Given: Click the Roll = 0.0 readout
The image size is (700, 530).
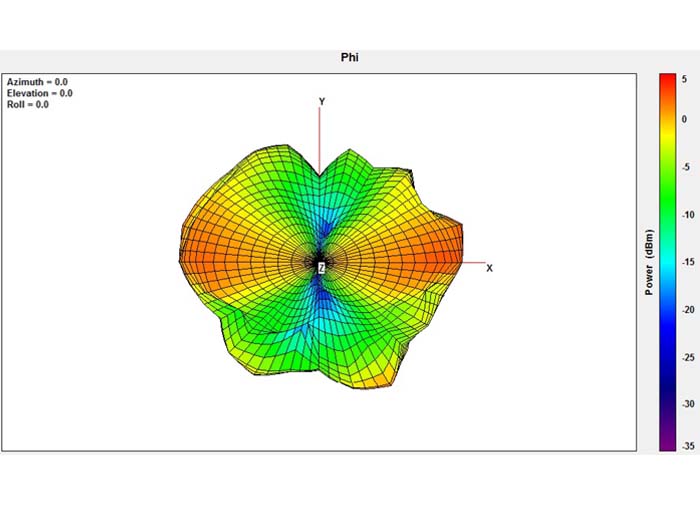Looking at the screenshot, I should point(28,104).
